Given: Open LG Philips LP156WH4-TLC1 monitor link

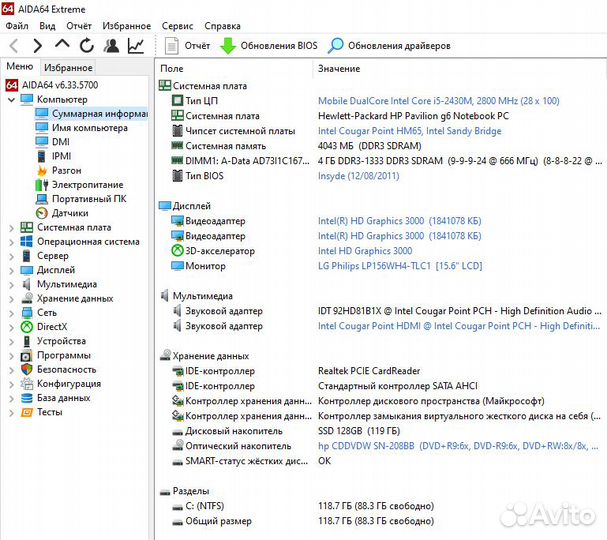Looking at the screenshot, I should click(x=400, y=266).
